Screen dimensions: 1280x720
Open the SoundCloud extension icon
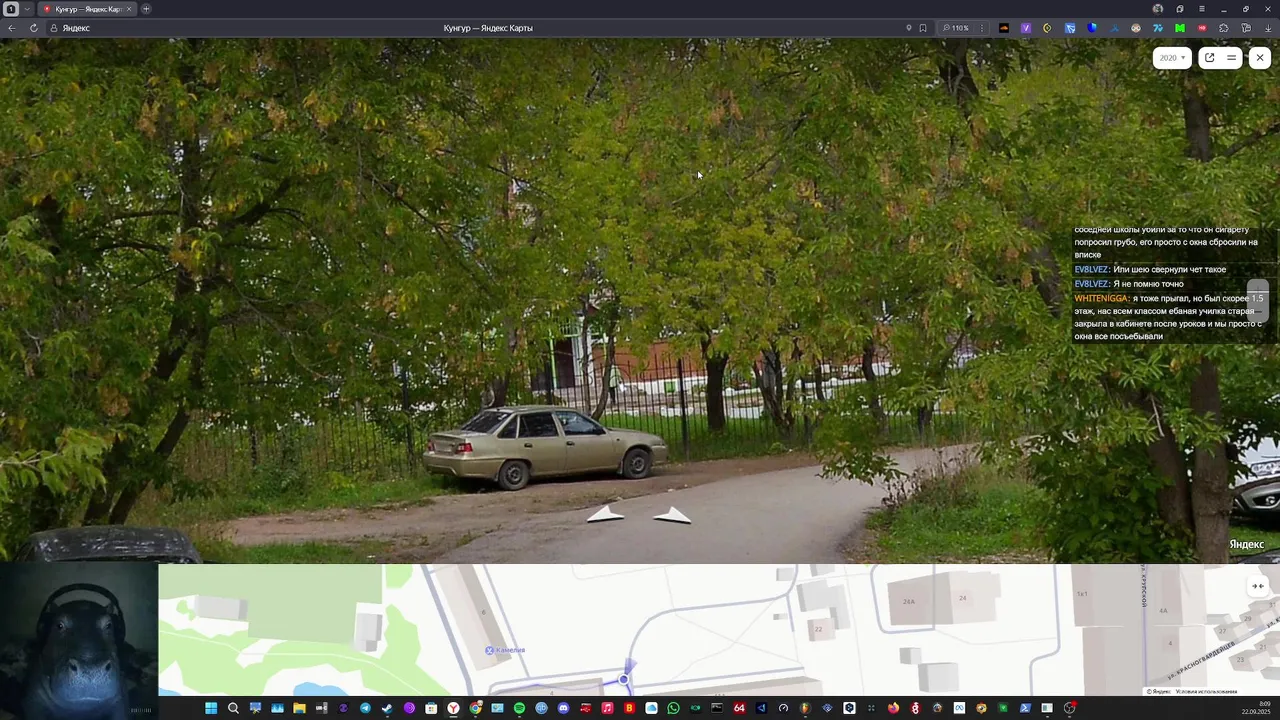(1004, 28)
